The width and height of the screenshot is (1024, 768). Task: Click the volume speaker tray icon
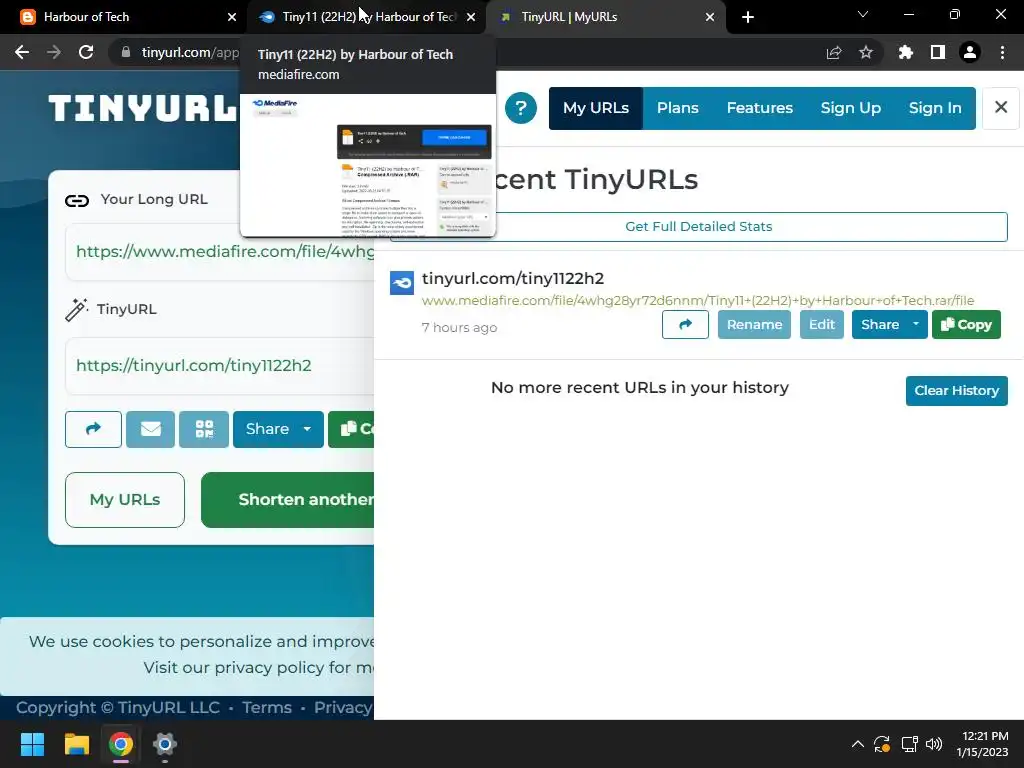(x=934, y=744)
